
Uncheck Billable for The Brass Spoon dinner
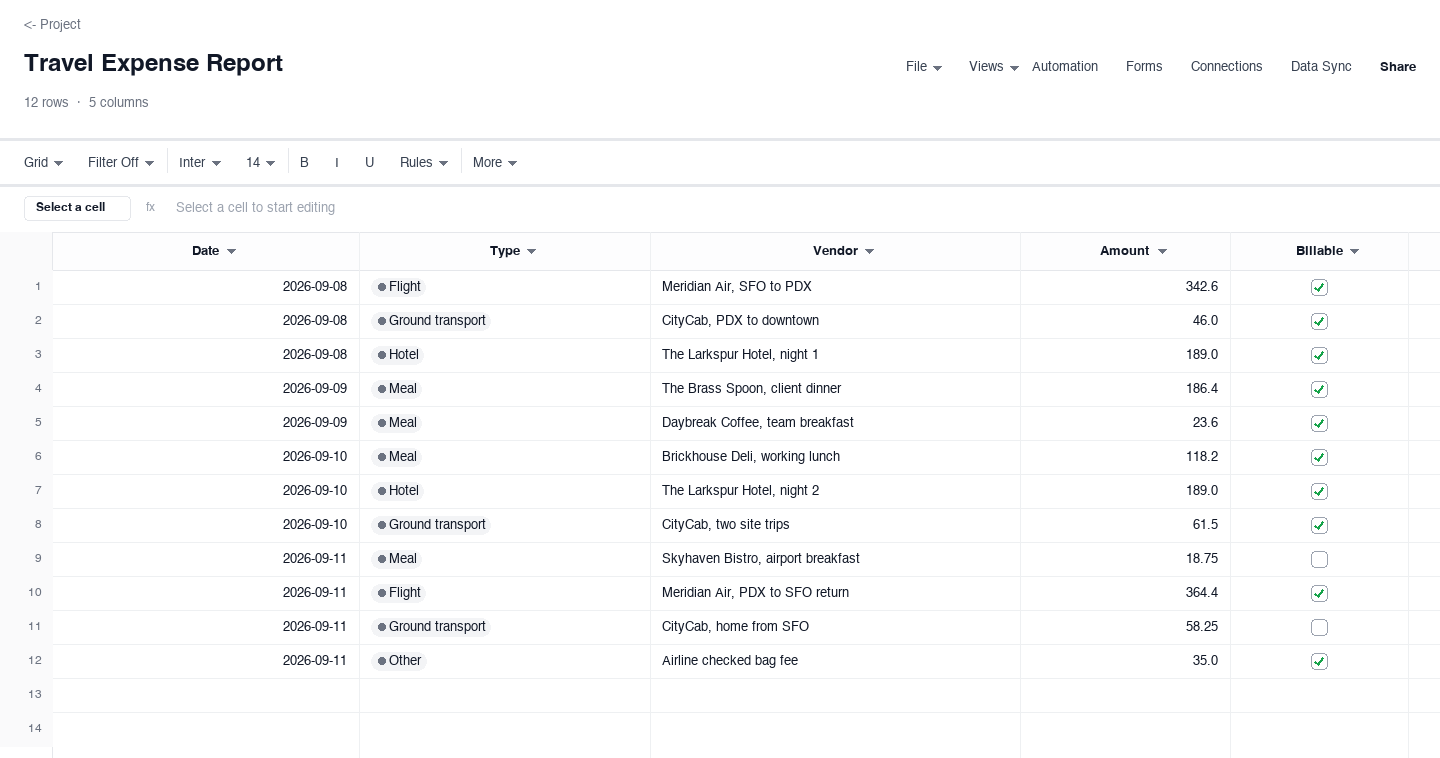click(x=1319, y=389)
